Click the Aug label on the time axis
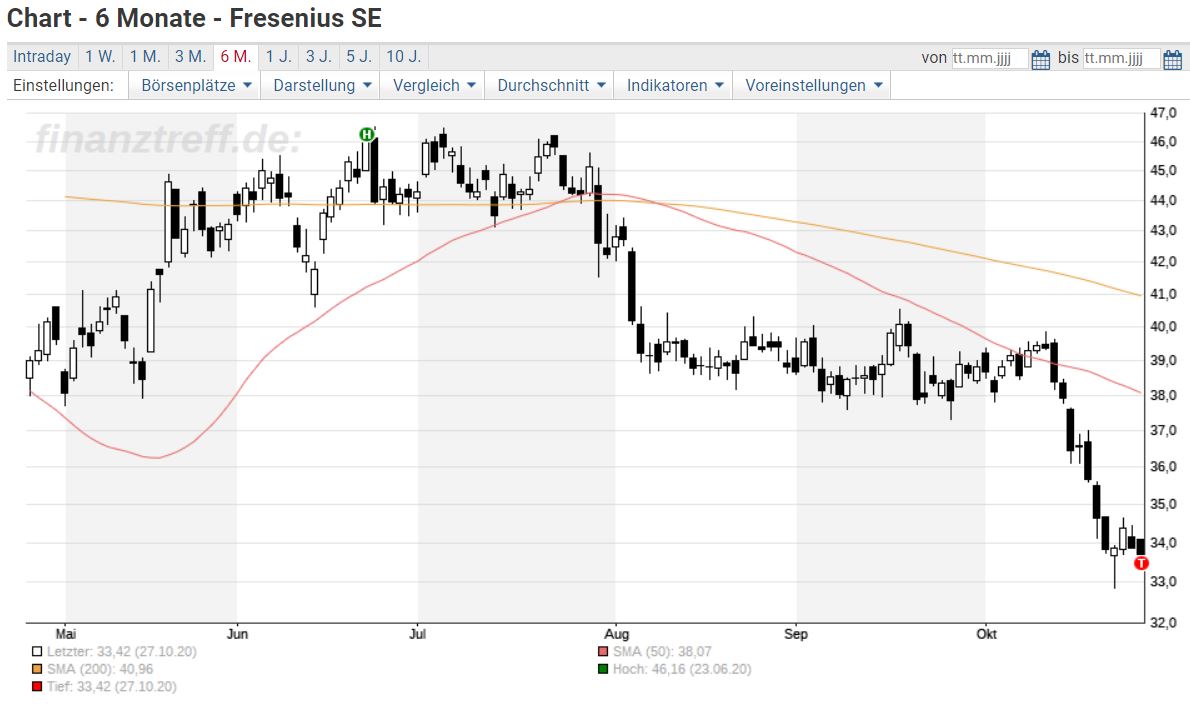 coord(617,634)
